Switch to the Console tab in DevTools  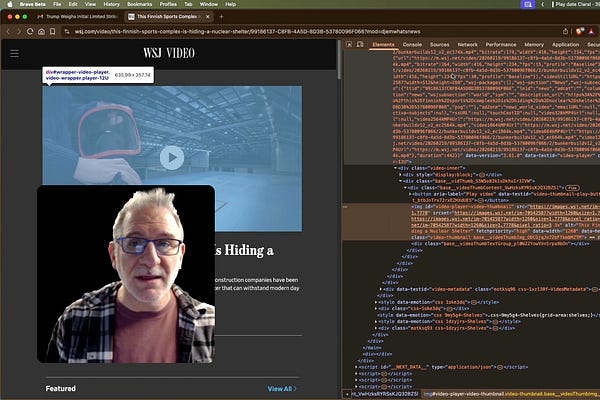[x=412, y=45]
